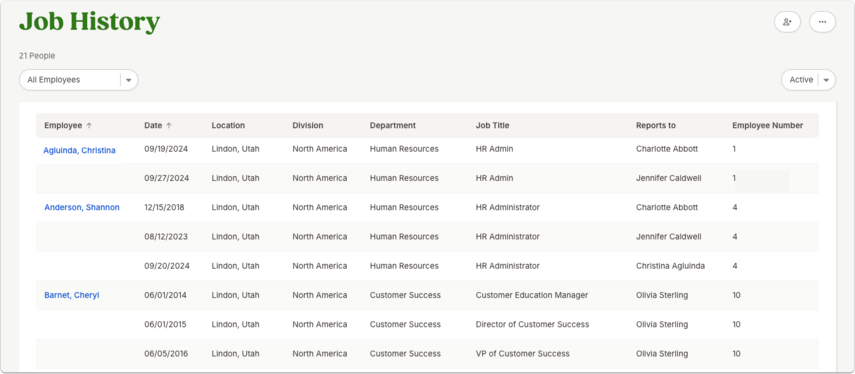
Task: Click Customer Success department in 06/01/2015 row
Action: [x=405, y=324]
